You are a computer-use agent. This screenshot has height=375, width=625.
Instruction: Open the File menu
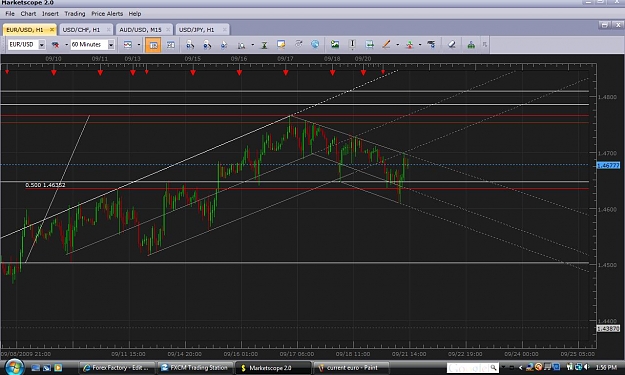10,14
